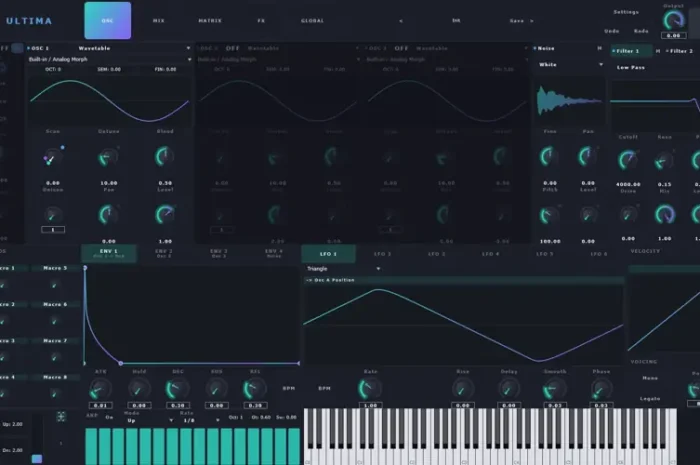Switch to the MATRIX tab
Image resolution: width=700 pixels, height=465 pixels.
pos(210,21)
